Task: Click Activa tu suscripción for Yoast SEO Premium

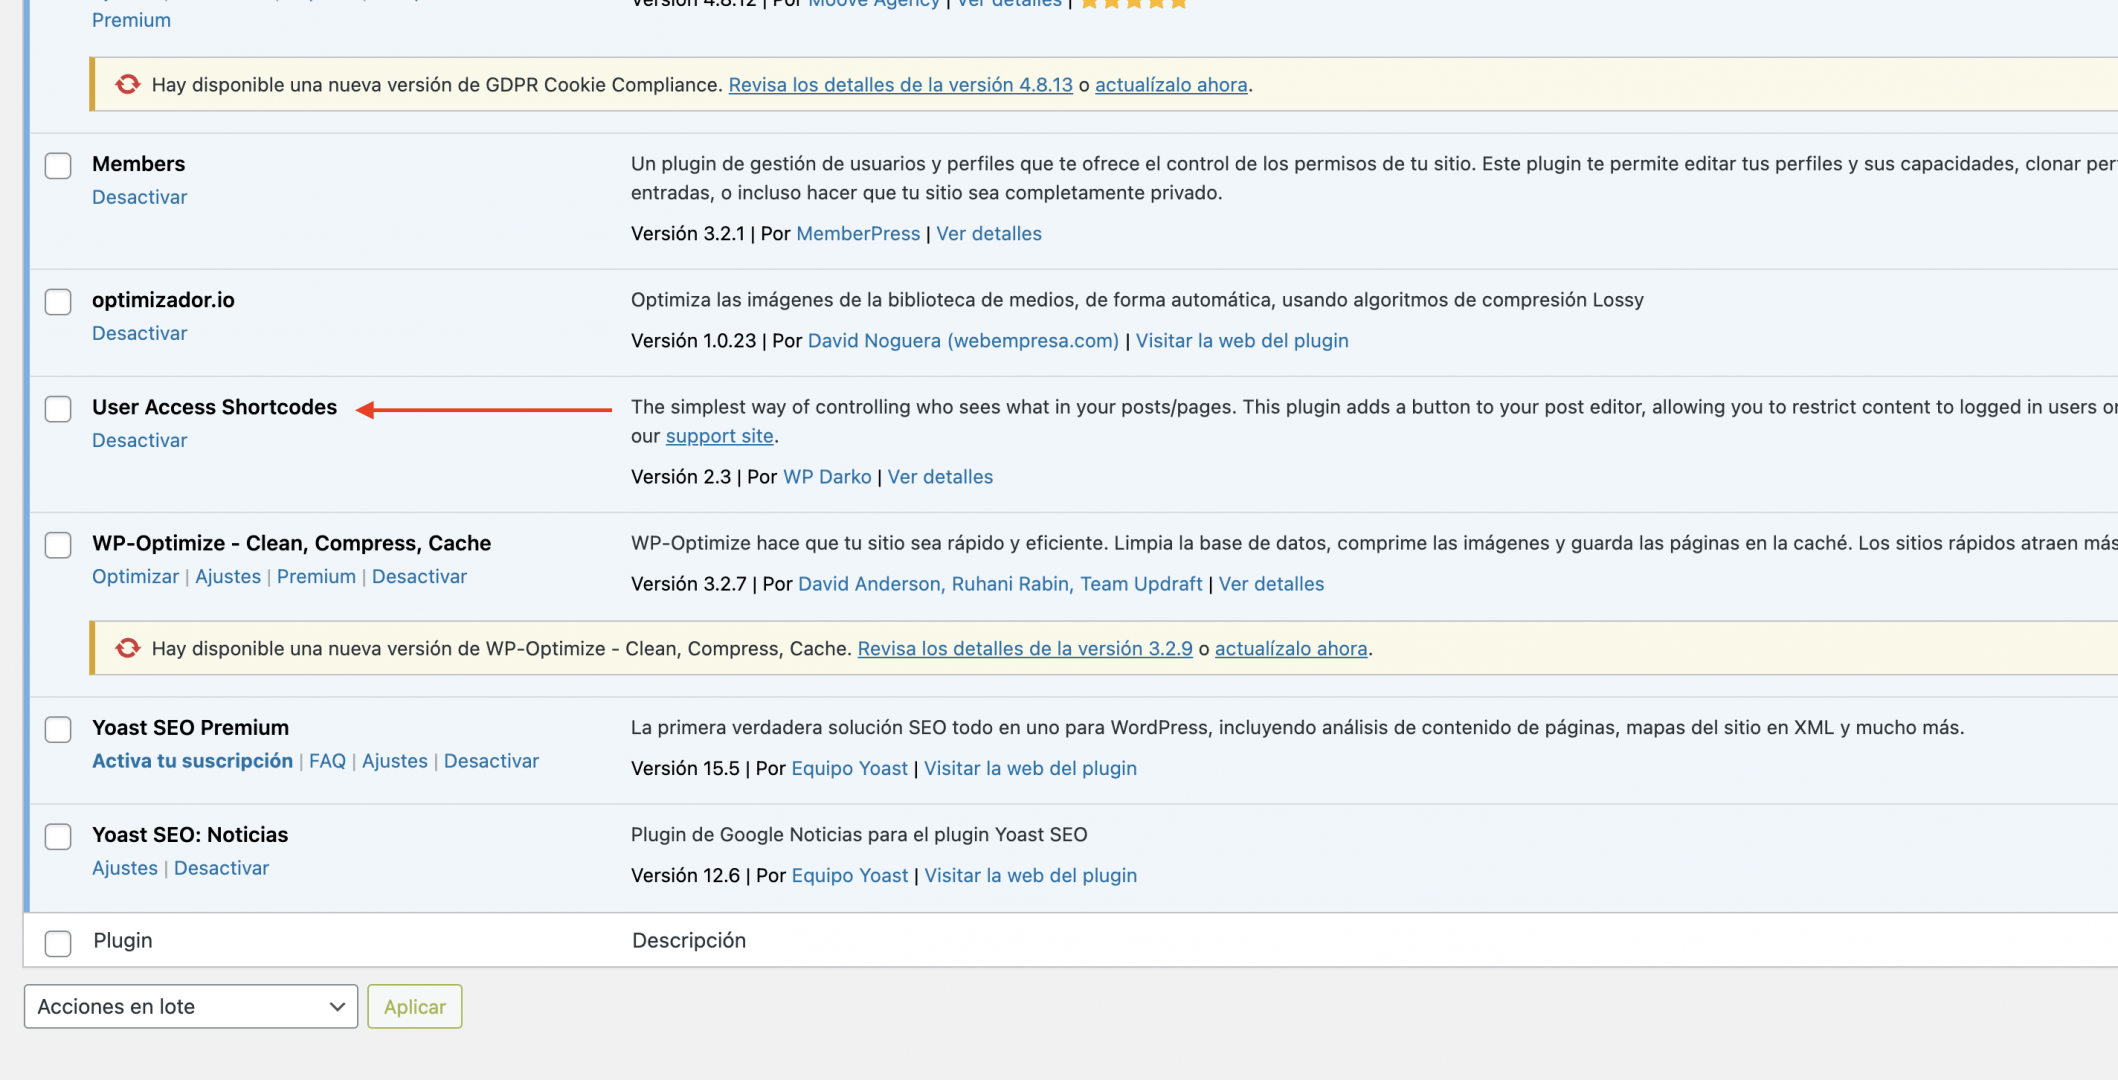Action: click(192, 761)
